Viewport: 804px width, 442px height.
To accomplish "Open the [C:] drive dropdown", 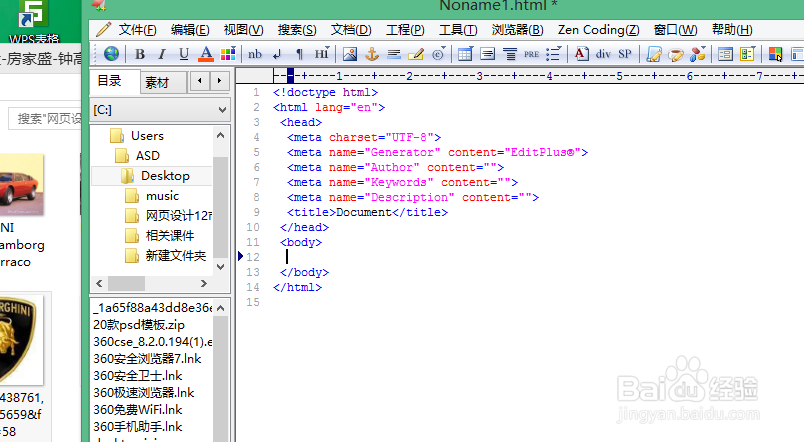I will point(160,110).
